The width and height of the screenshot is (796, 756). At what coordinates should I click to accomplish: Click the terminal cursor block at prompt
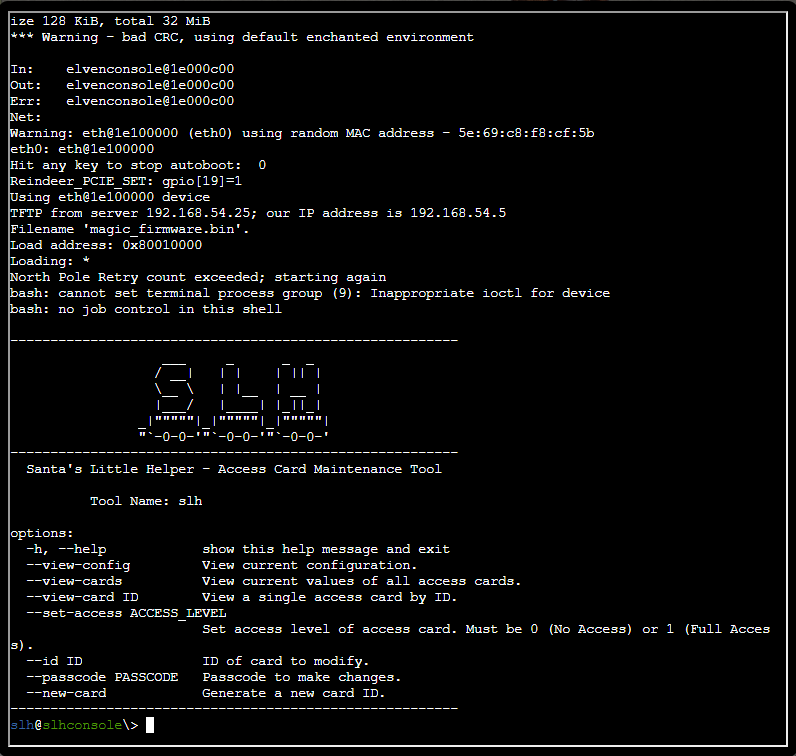coord(150,725)
